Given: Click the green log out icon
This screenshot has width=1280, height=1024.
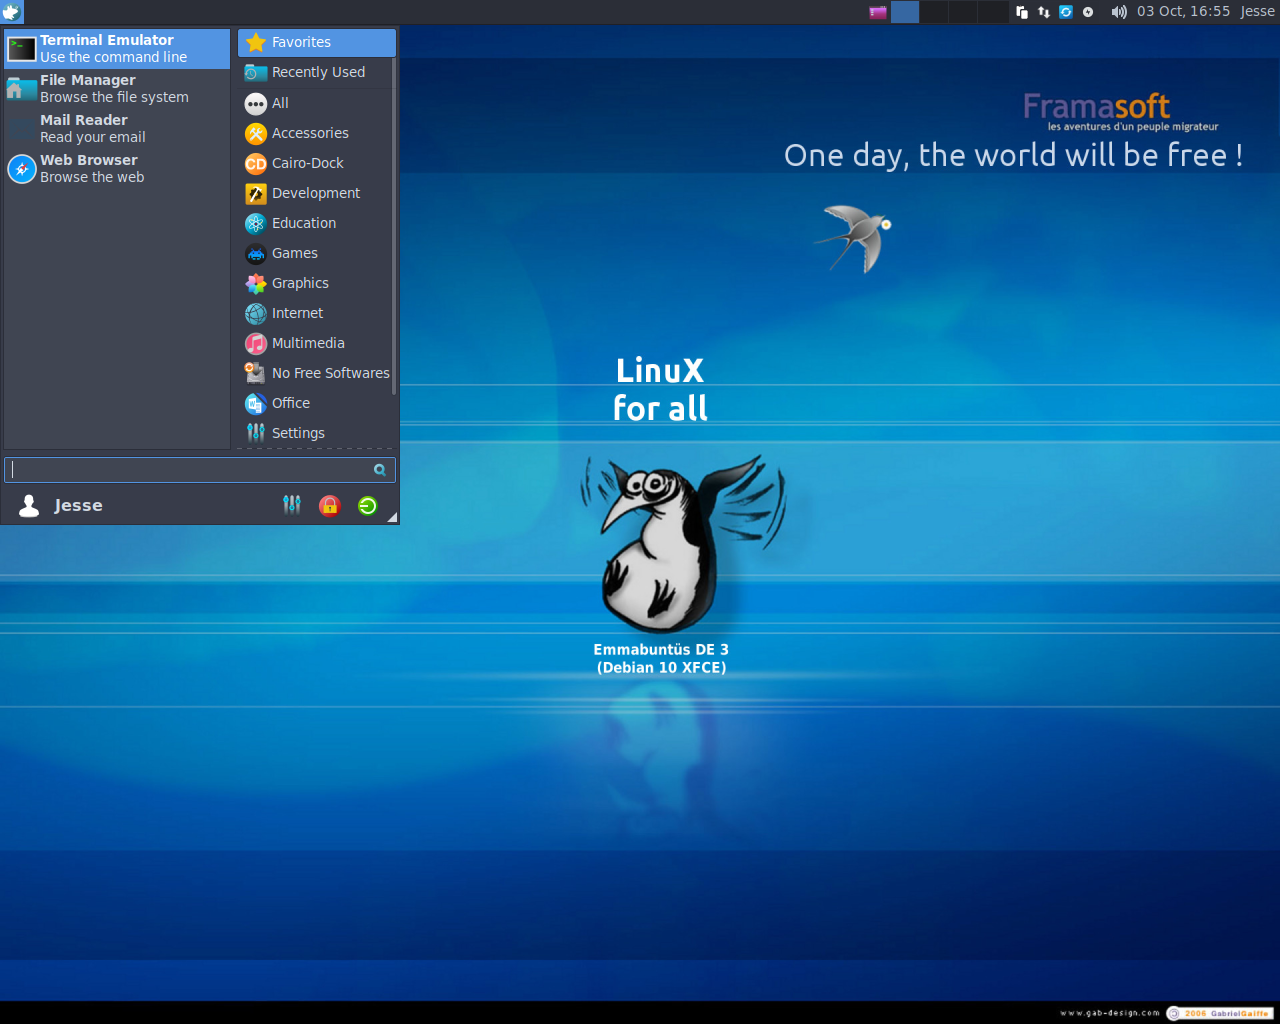Looking at the screenshot, I should (368, 505).
